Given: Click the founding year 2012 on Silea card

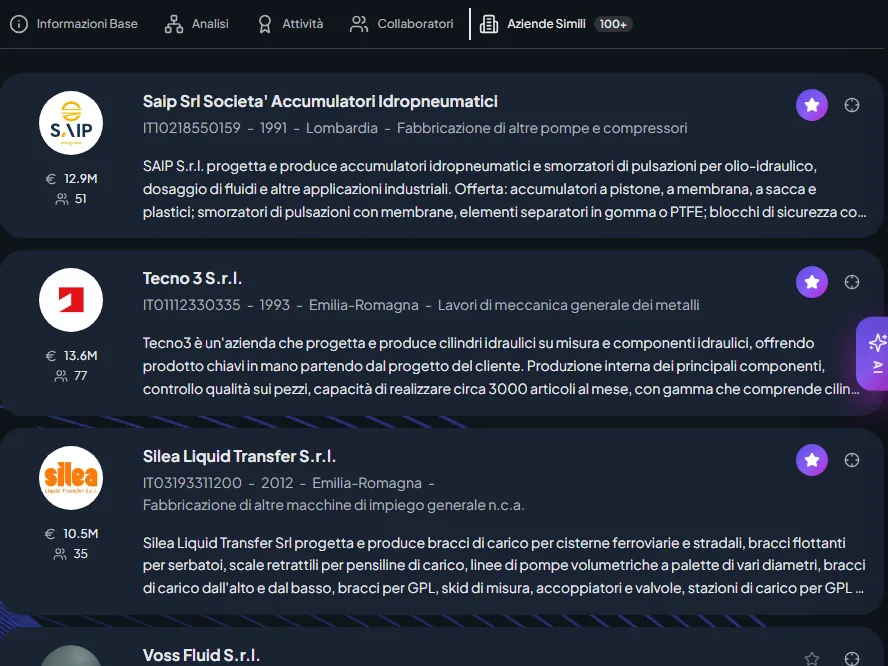Looking at the screenshot, I should tap(277, 483).
